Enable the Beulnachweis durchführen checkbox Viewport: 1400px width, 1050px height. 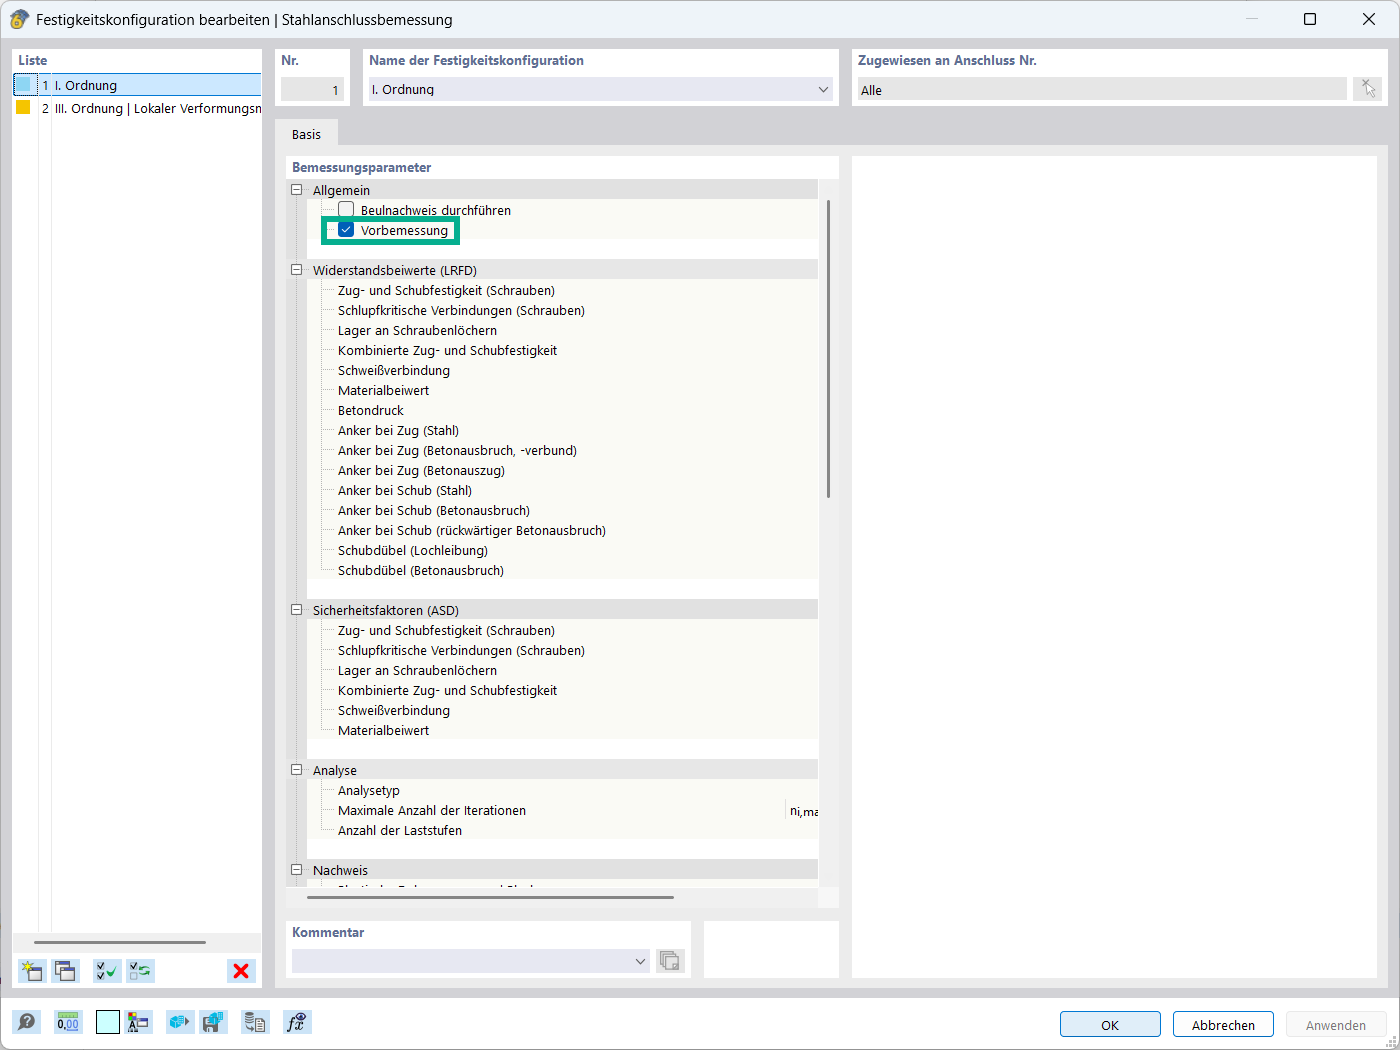click(346, 210)
